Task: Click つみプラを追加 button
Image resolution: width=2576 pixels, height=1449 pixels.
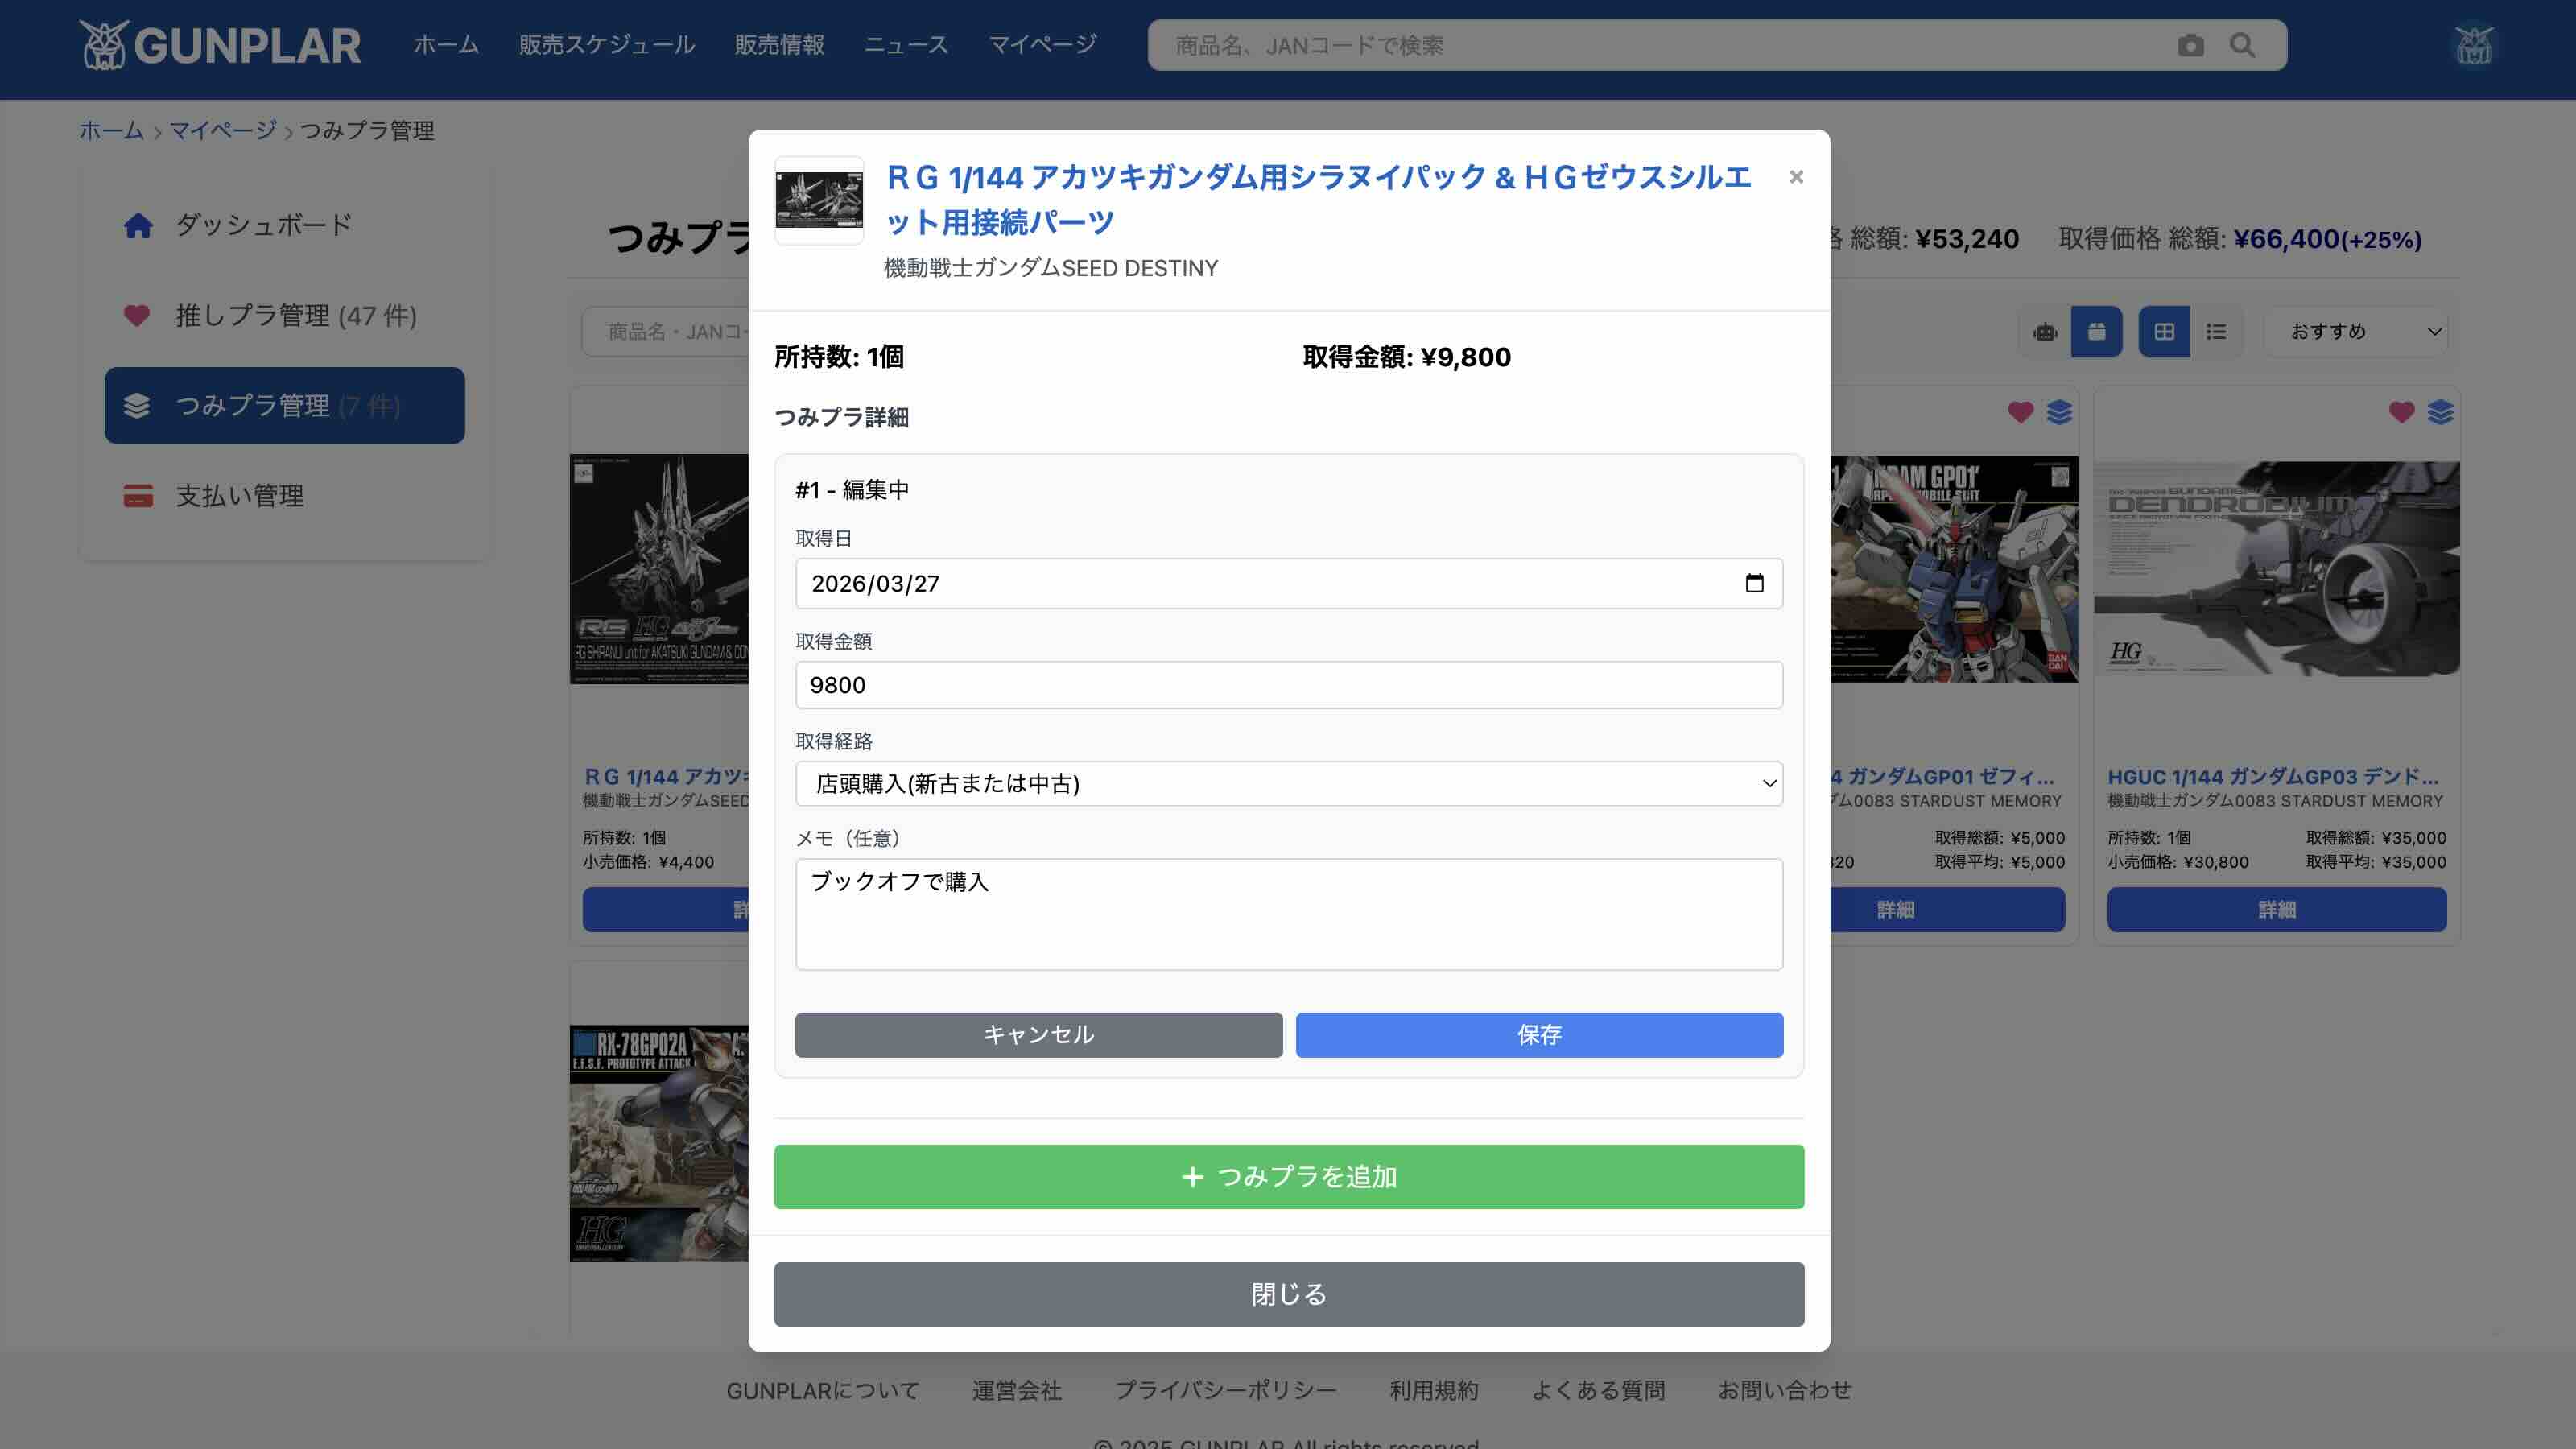Action: point(1289,1177)
